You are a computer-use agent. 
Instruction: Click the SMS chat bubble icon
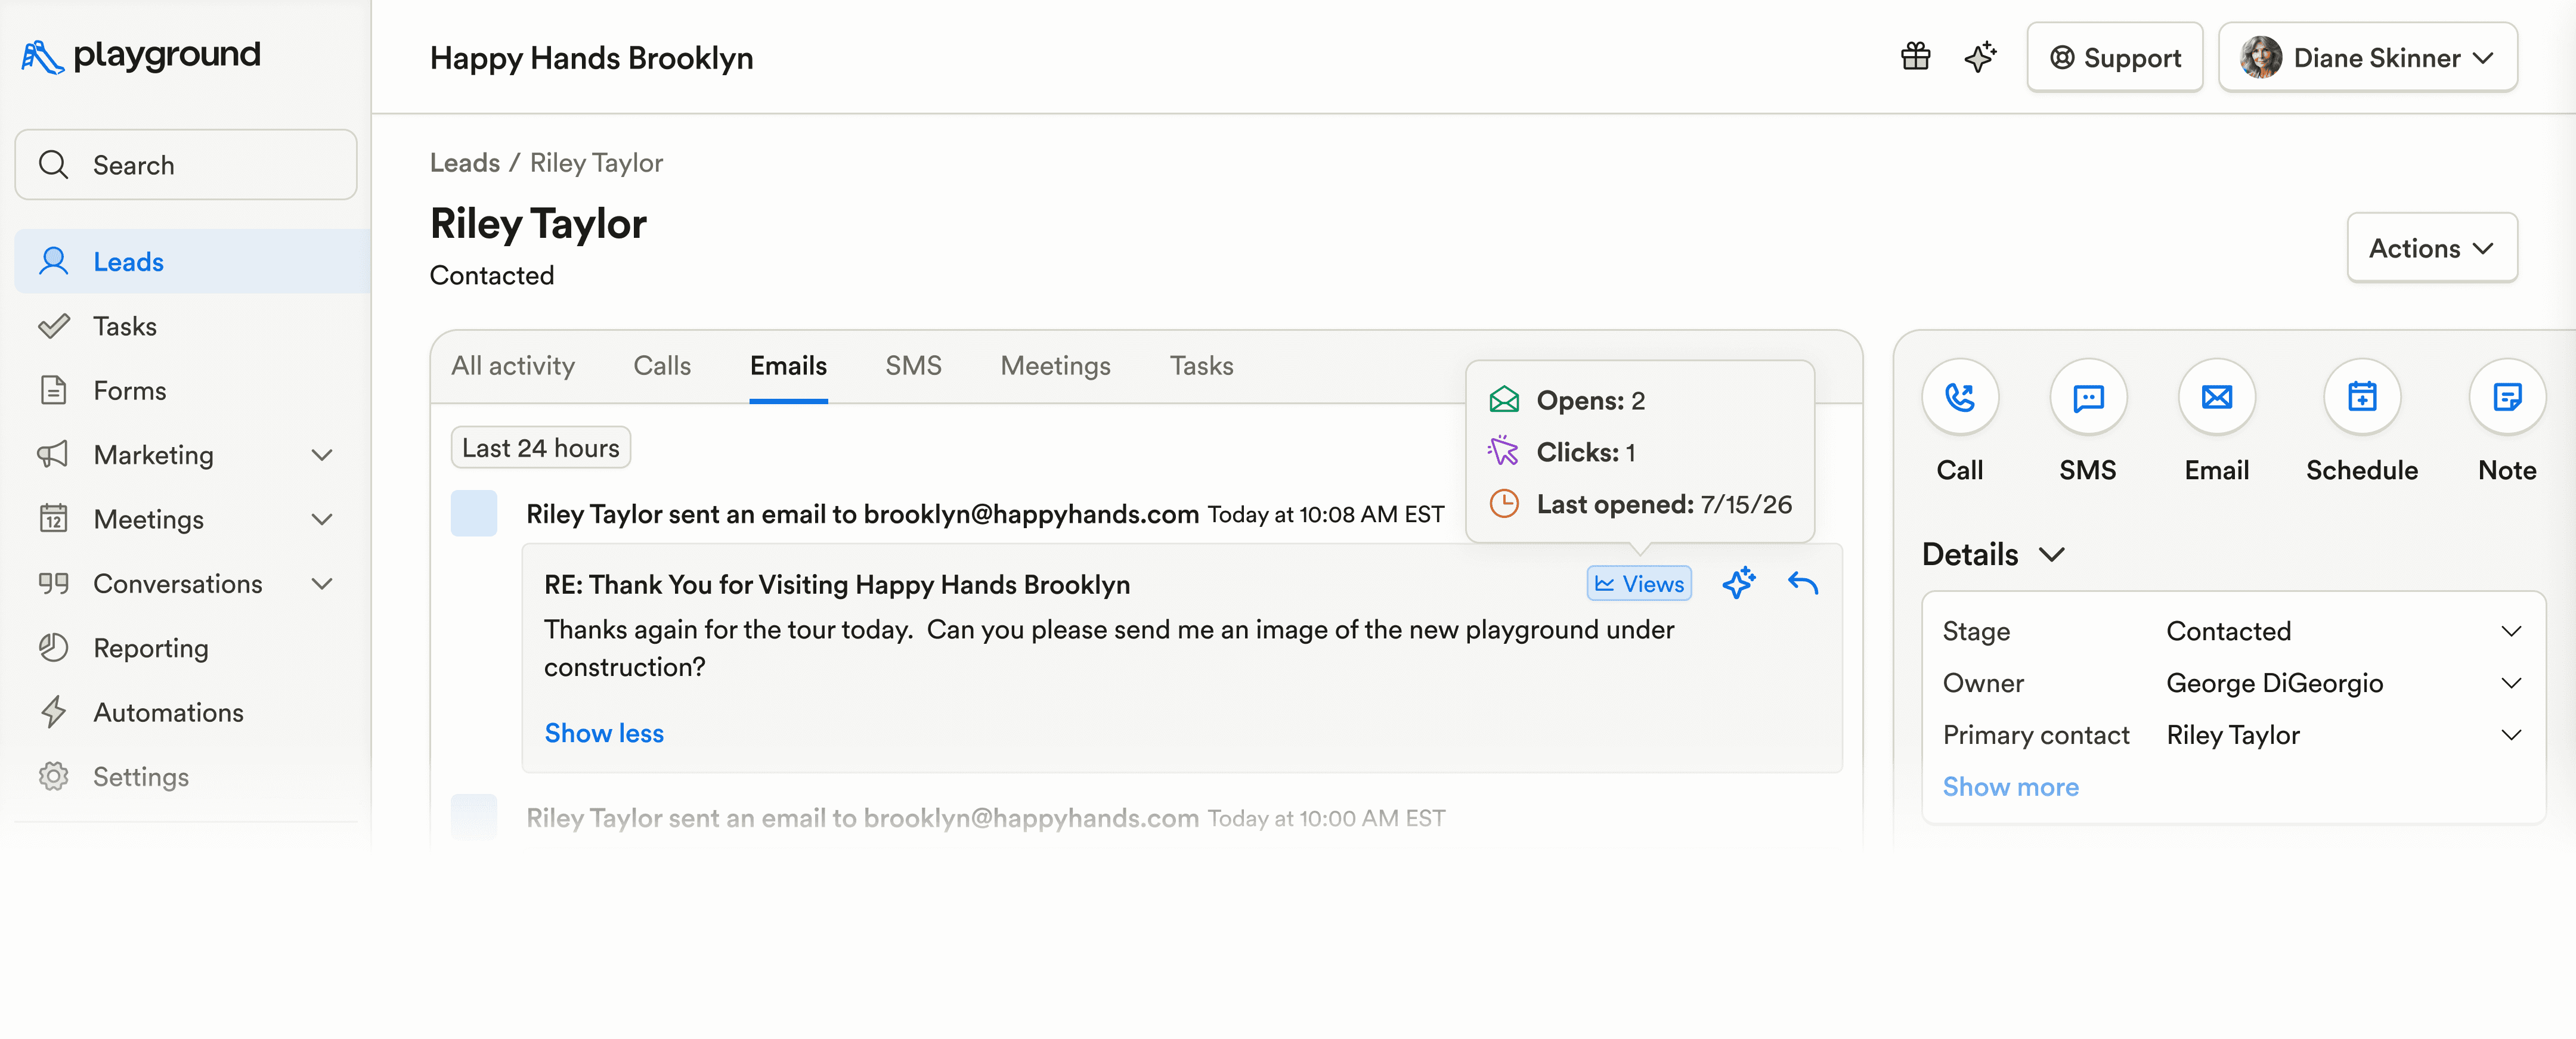click(2088, 397)
